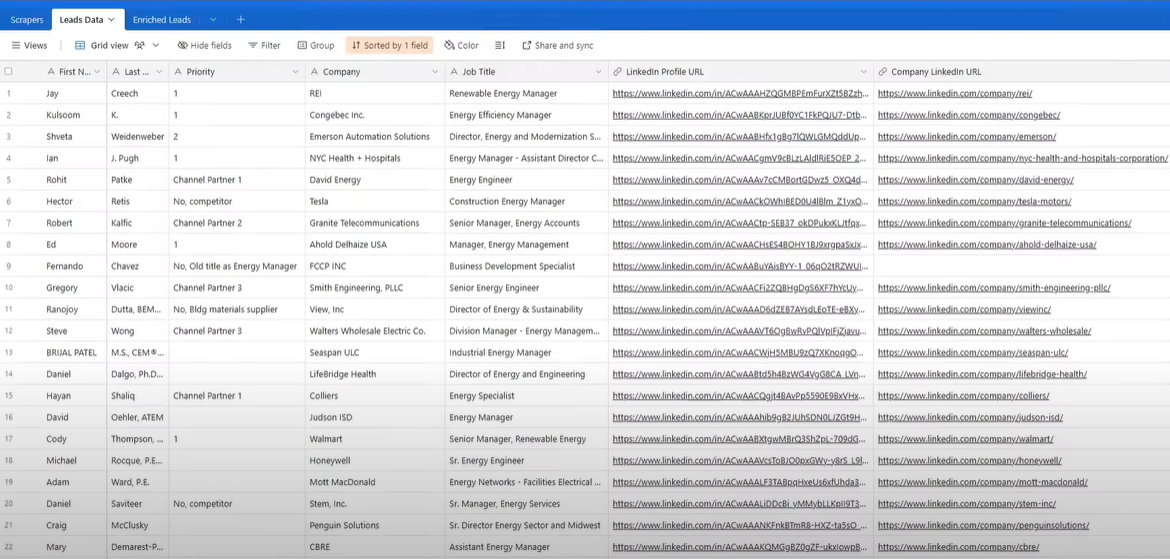Click row number 9
Image resolution: width=1170 pixels, height=559 pixels.
[x=8, y=266]
